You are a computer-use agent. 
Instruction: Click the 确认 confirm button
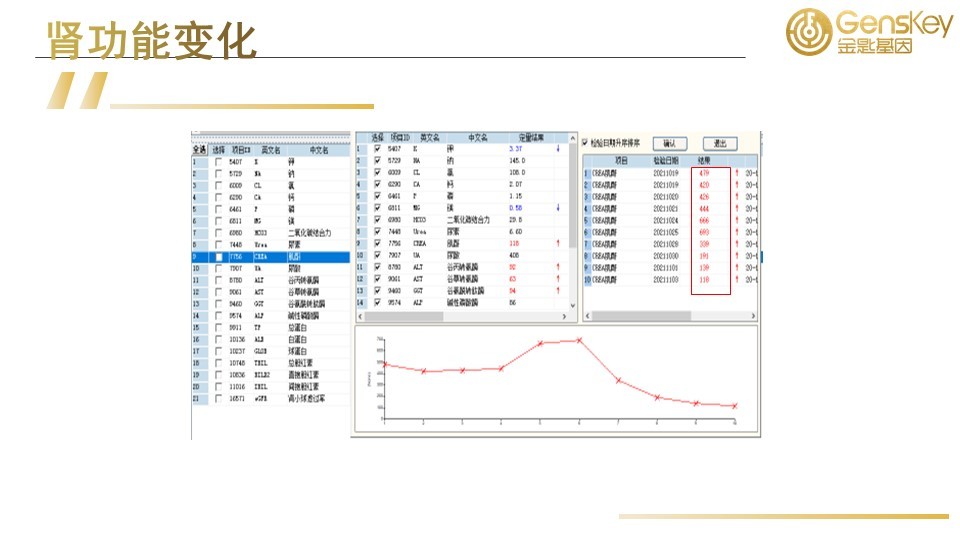[670, 143]
